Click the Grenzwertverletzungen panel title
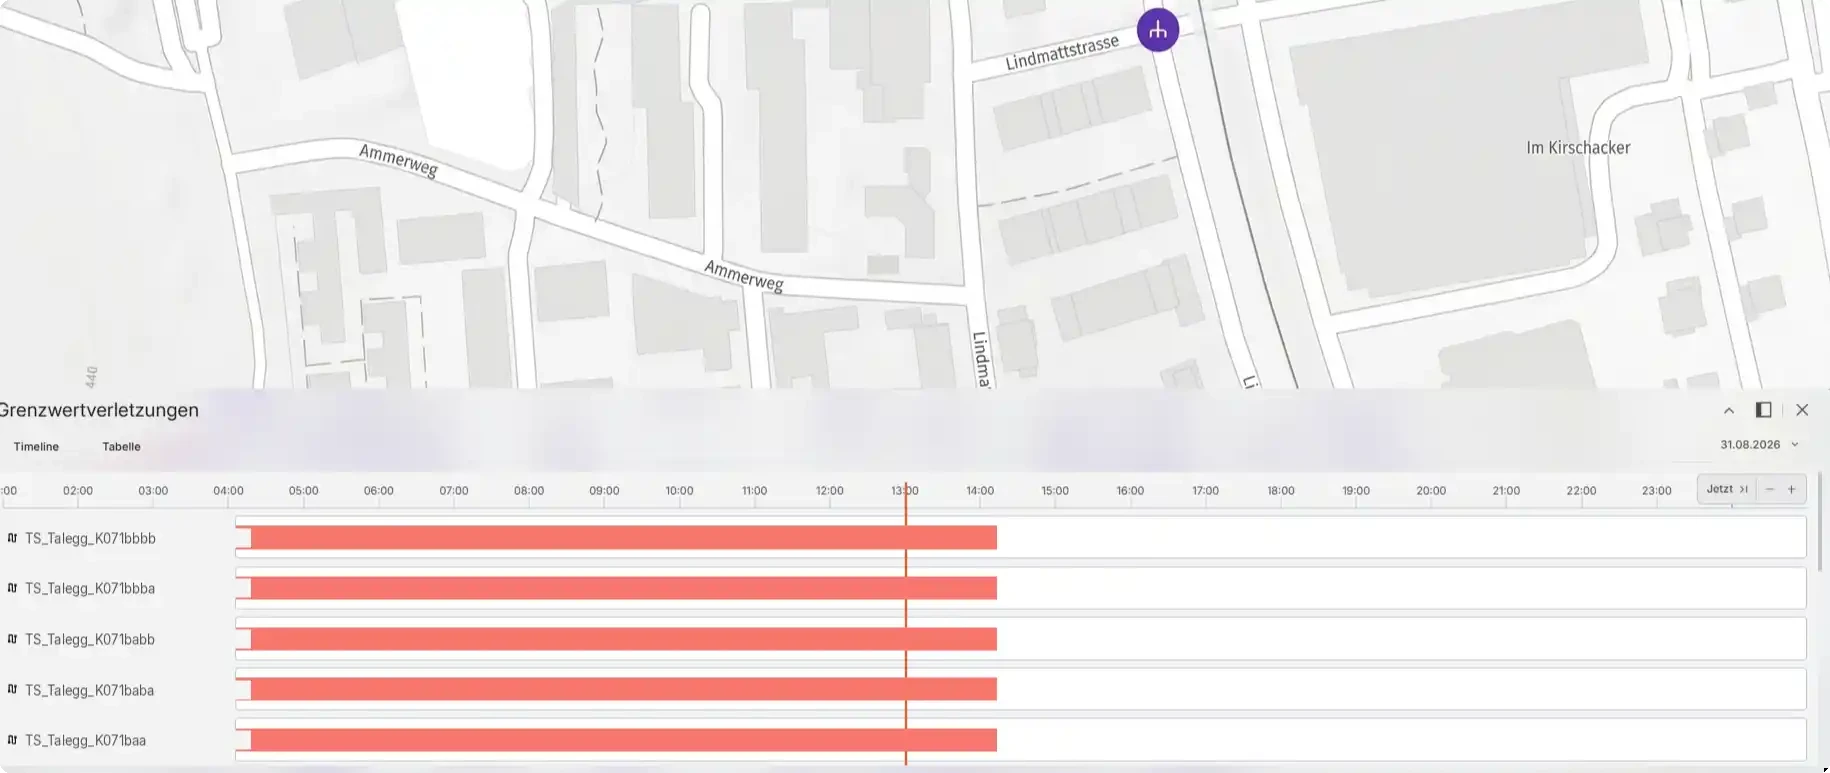The image size is (1830, 773). click(98, 410)
